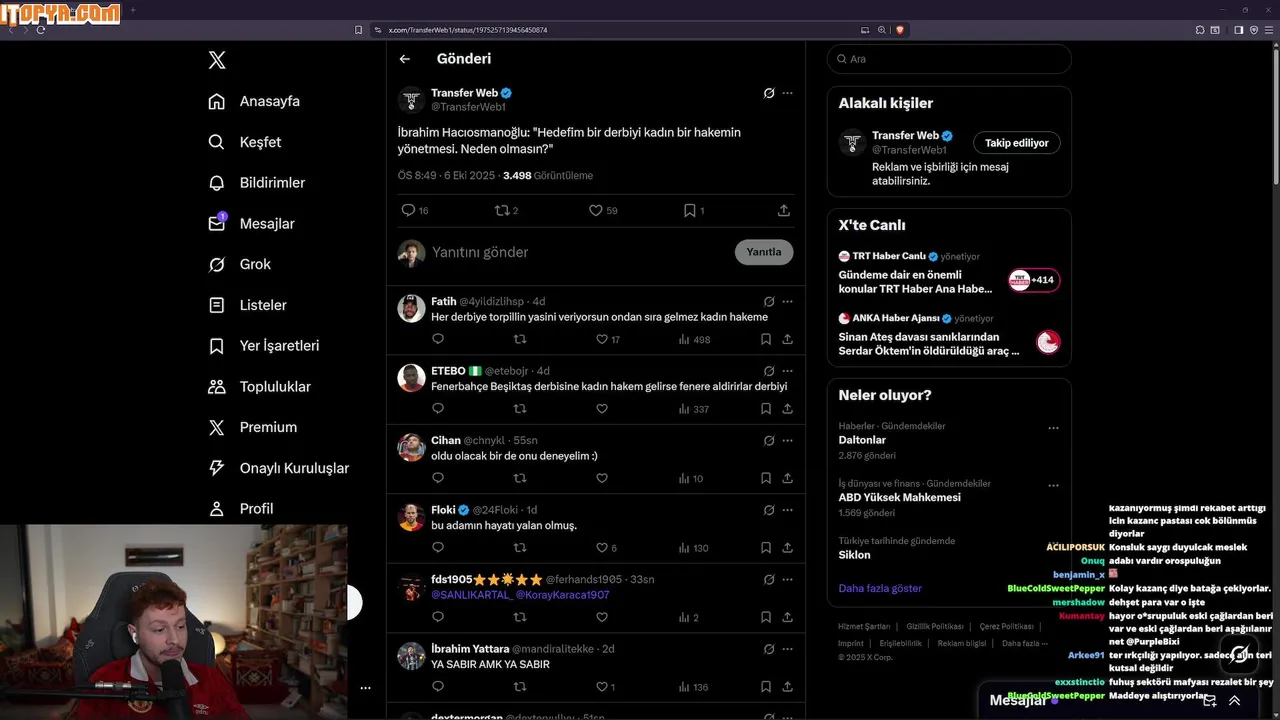
Task: Open more options on İbrahim Yattara's reply
Action: pos(788,649)
